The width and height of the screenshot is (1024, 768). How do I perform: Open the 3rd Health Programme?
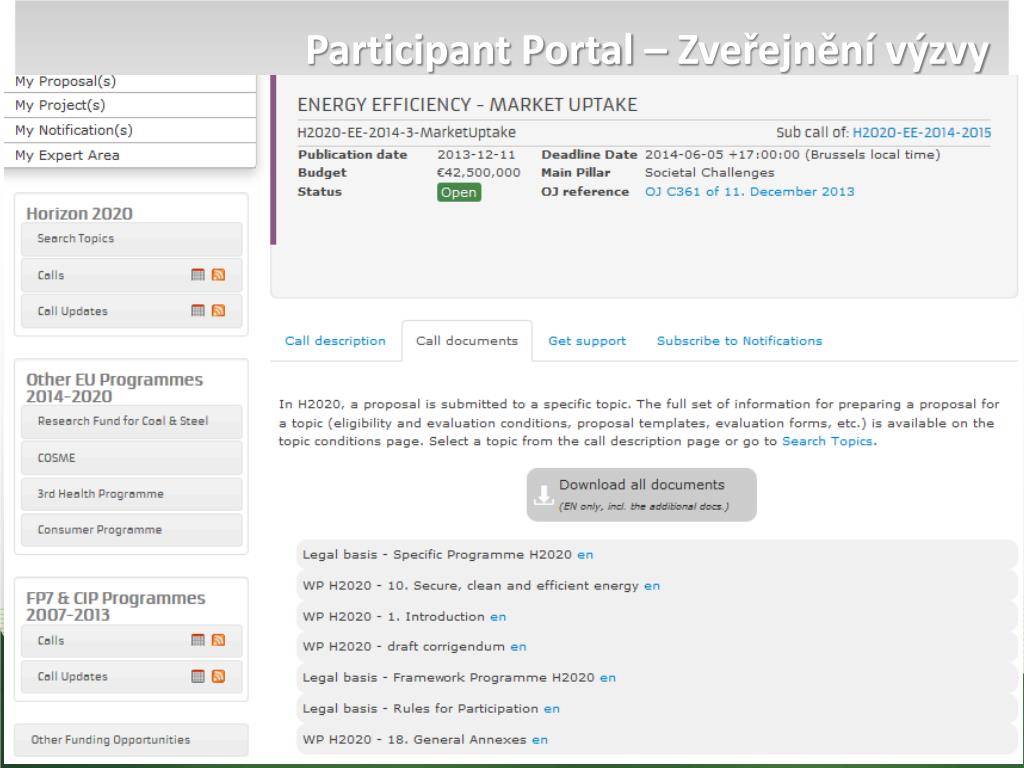(x=131, y=494)
